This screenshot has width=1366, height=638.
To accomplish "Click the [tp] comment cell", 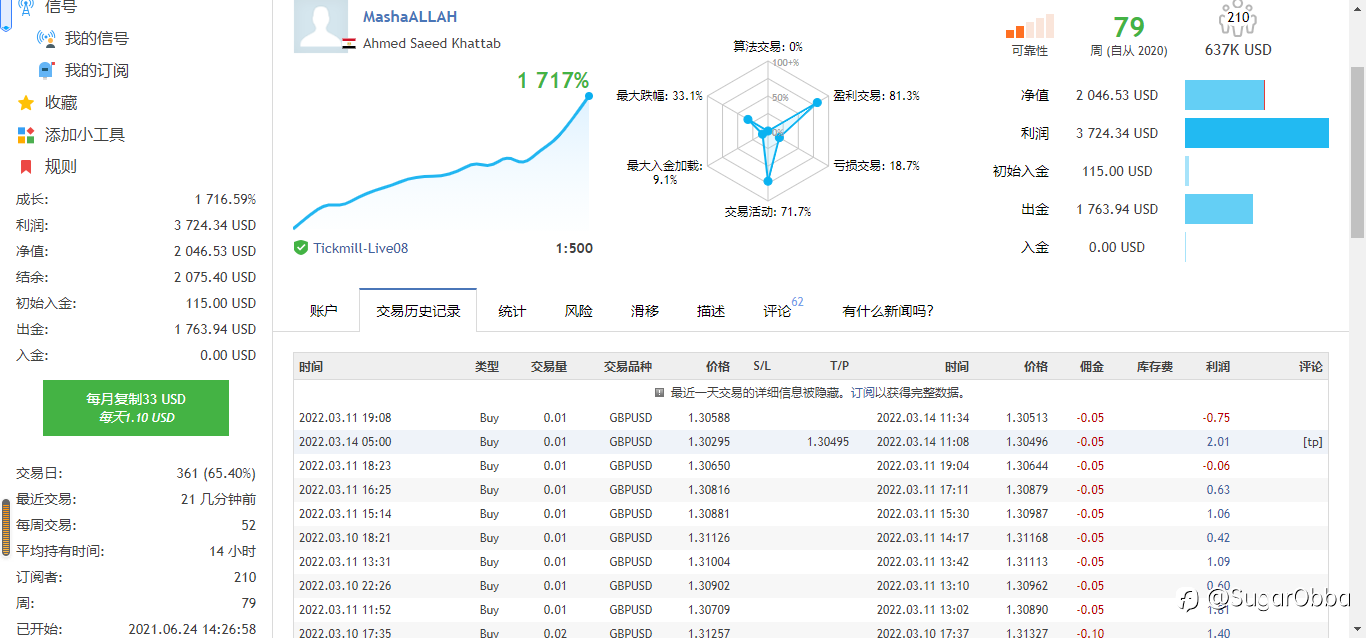I will (1312, 442).
